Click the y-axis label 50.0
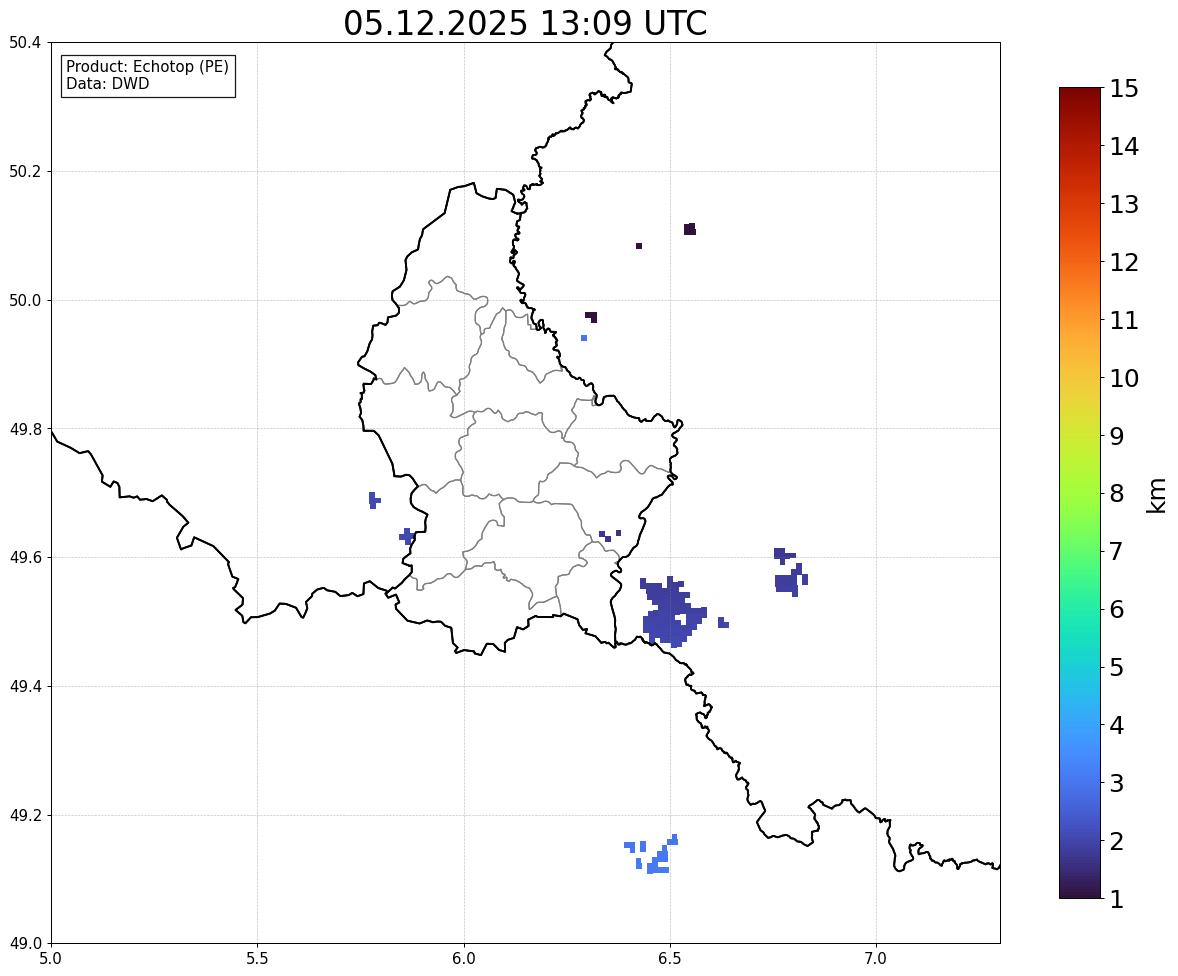 pyautogui.click(x=25, y=301)
